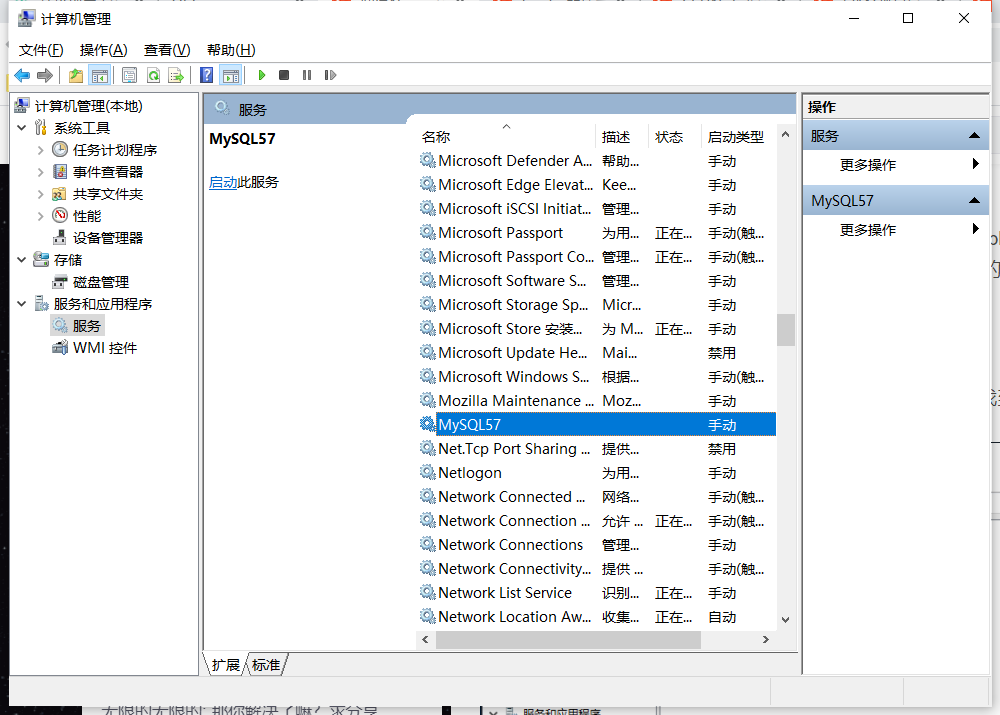The width and height of the screenshot is (1000, 715).
Task: Select 计算机管理(本地) root node
Action: coord(89,106)
